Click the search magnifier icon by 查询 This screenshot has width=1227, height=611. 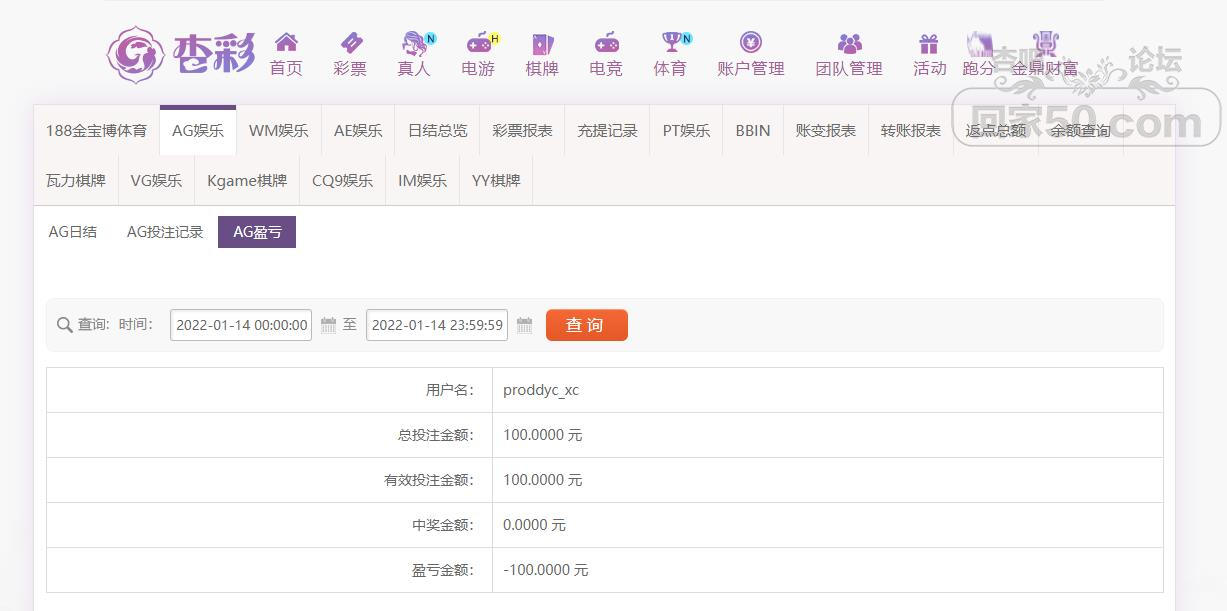[64, 325]
